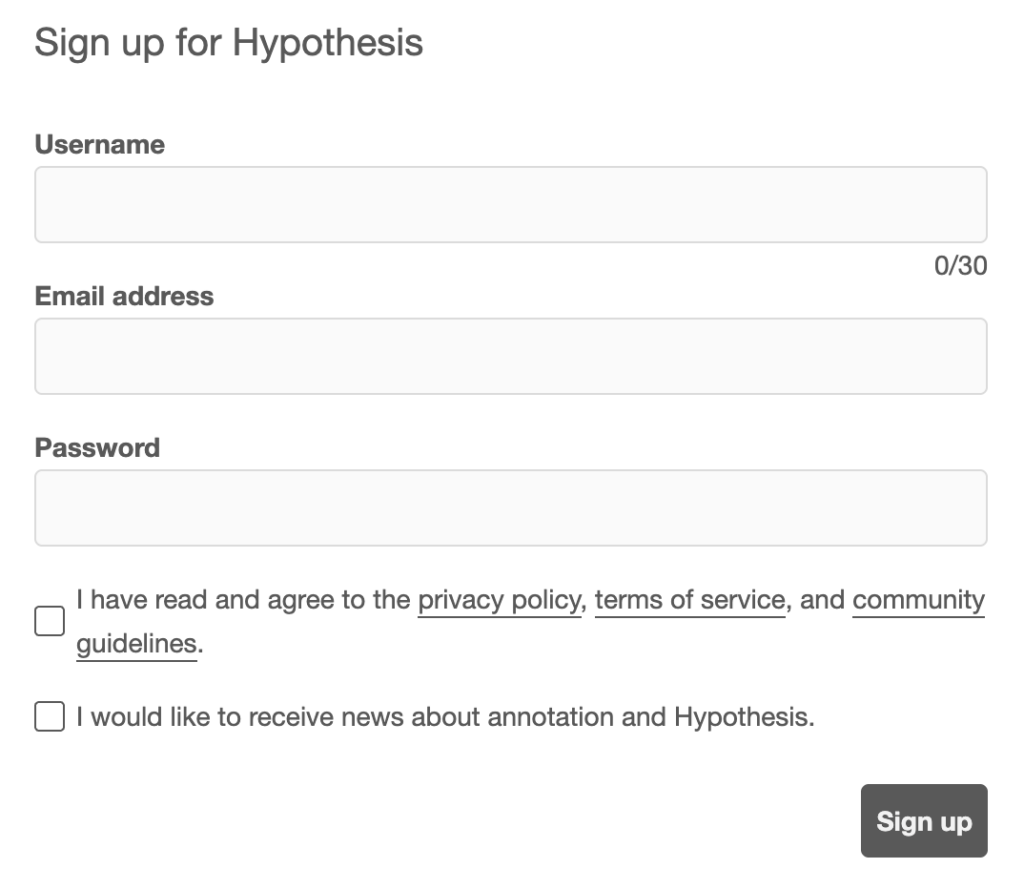The width and height of the screenshot is (1024, 889).
Task: Focus the empty Username text box
Action: [x=510, y=203]
